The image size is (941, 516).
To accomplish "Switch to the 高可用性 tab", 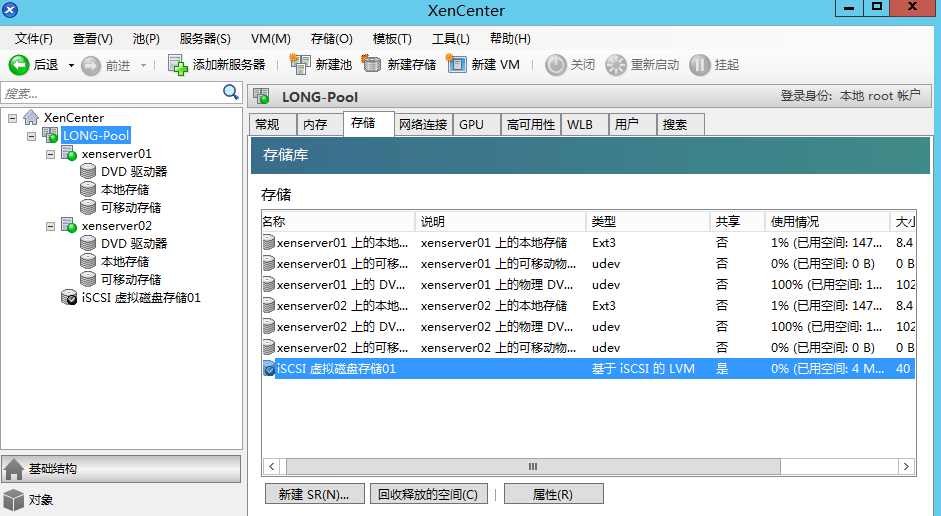I will (531, 125).
